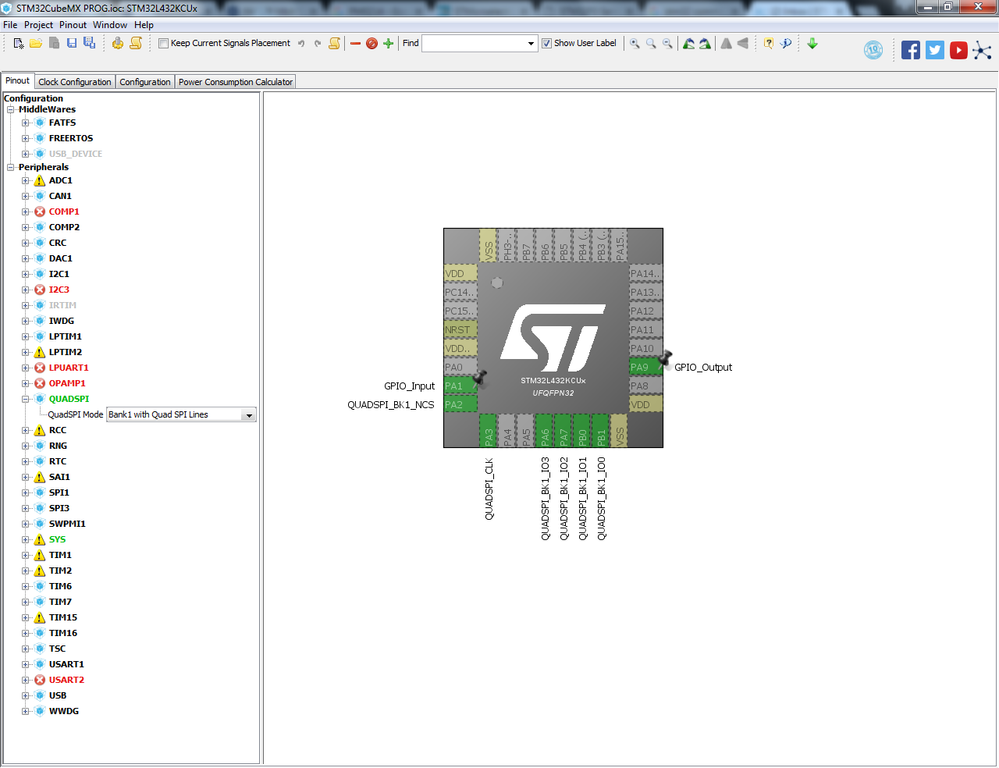Click the red minus Collapse All icon
The image size is (999, 768).
tap(356, 43)
